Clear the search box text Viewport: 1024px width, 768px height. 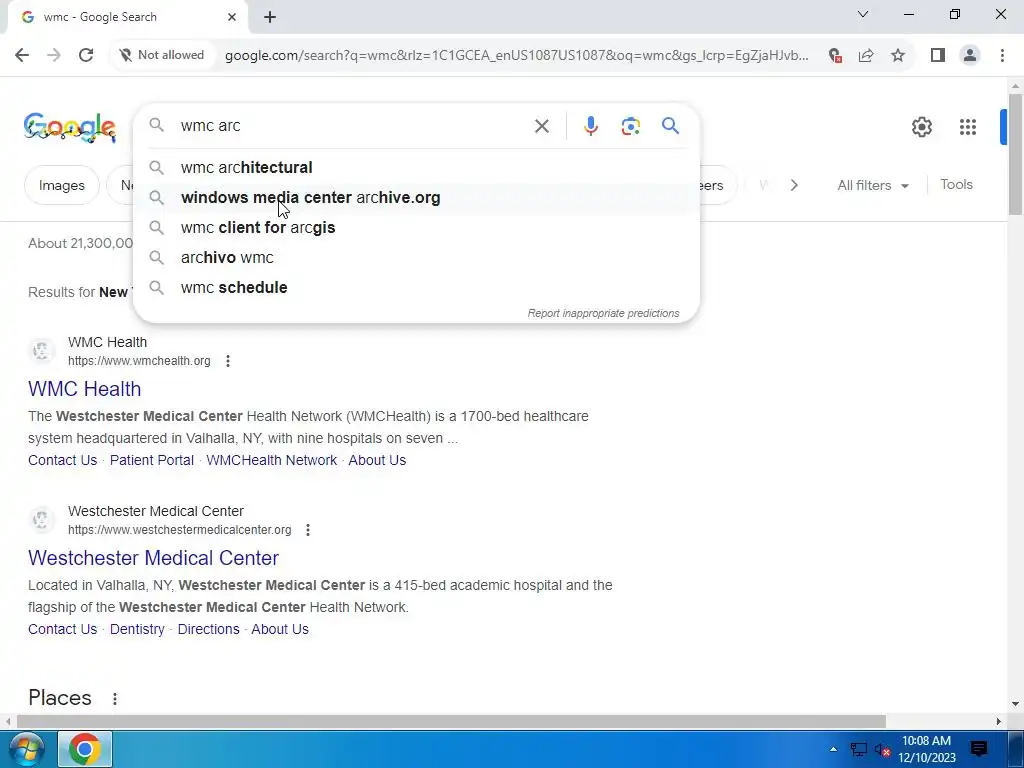(541, 126)
